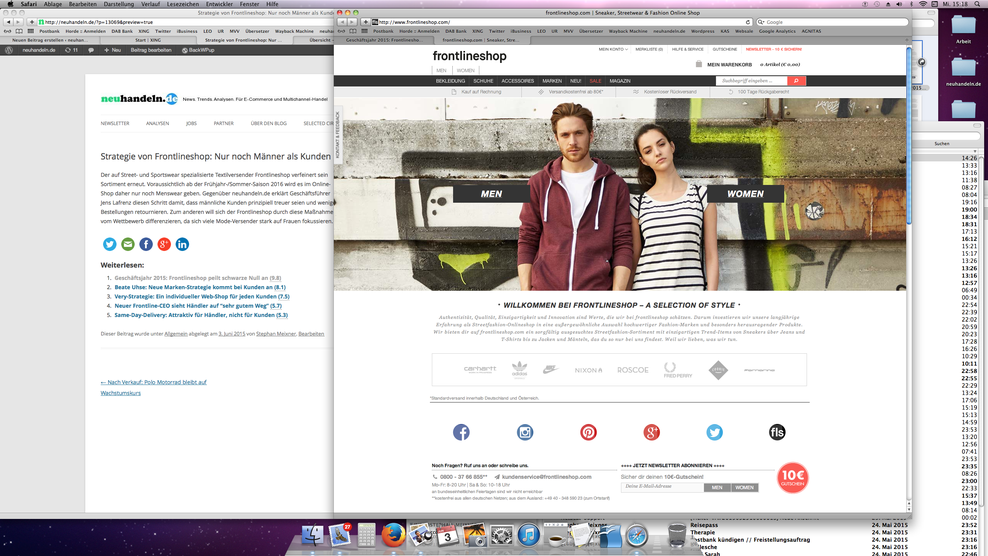Share article via green email icon

pos(128,244)
